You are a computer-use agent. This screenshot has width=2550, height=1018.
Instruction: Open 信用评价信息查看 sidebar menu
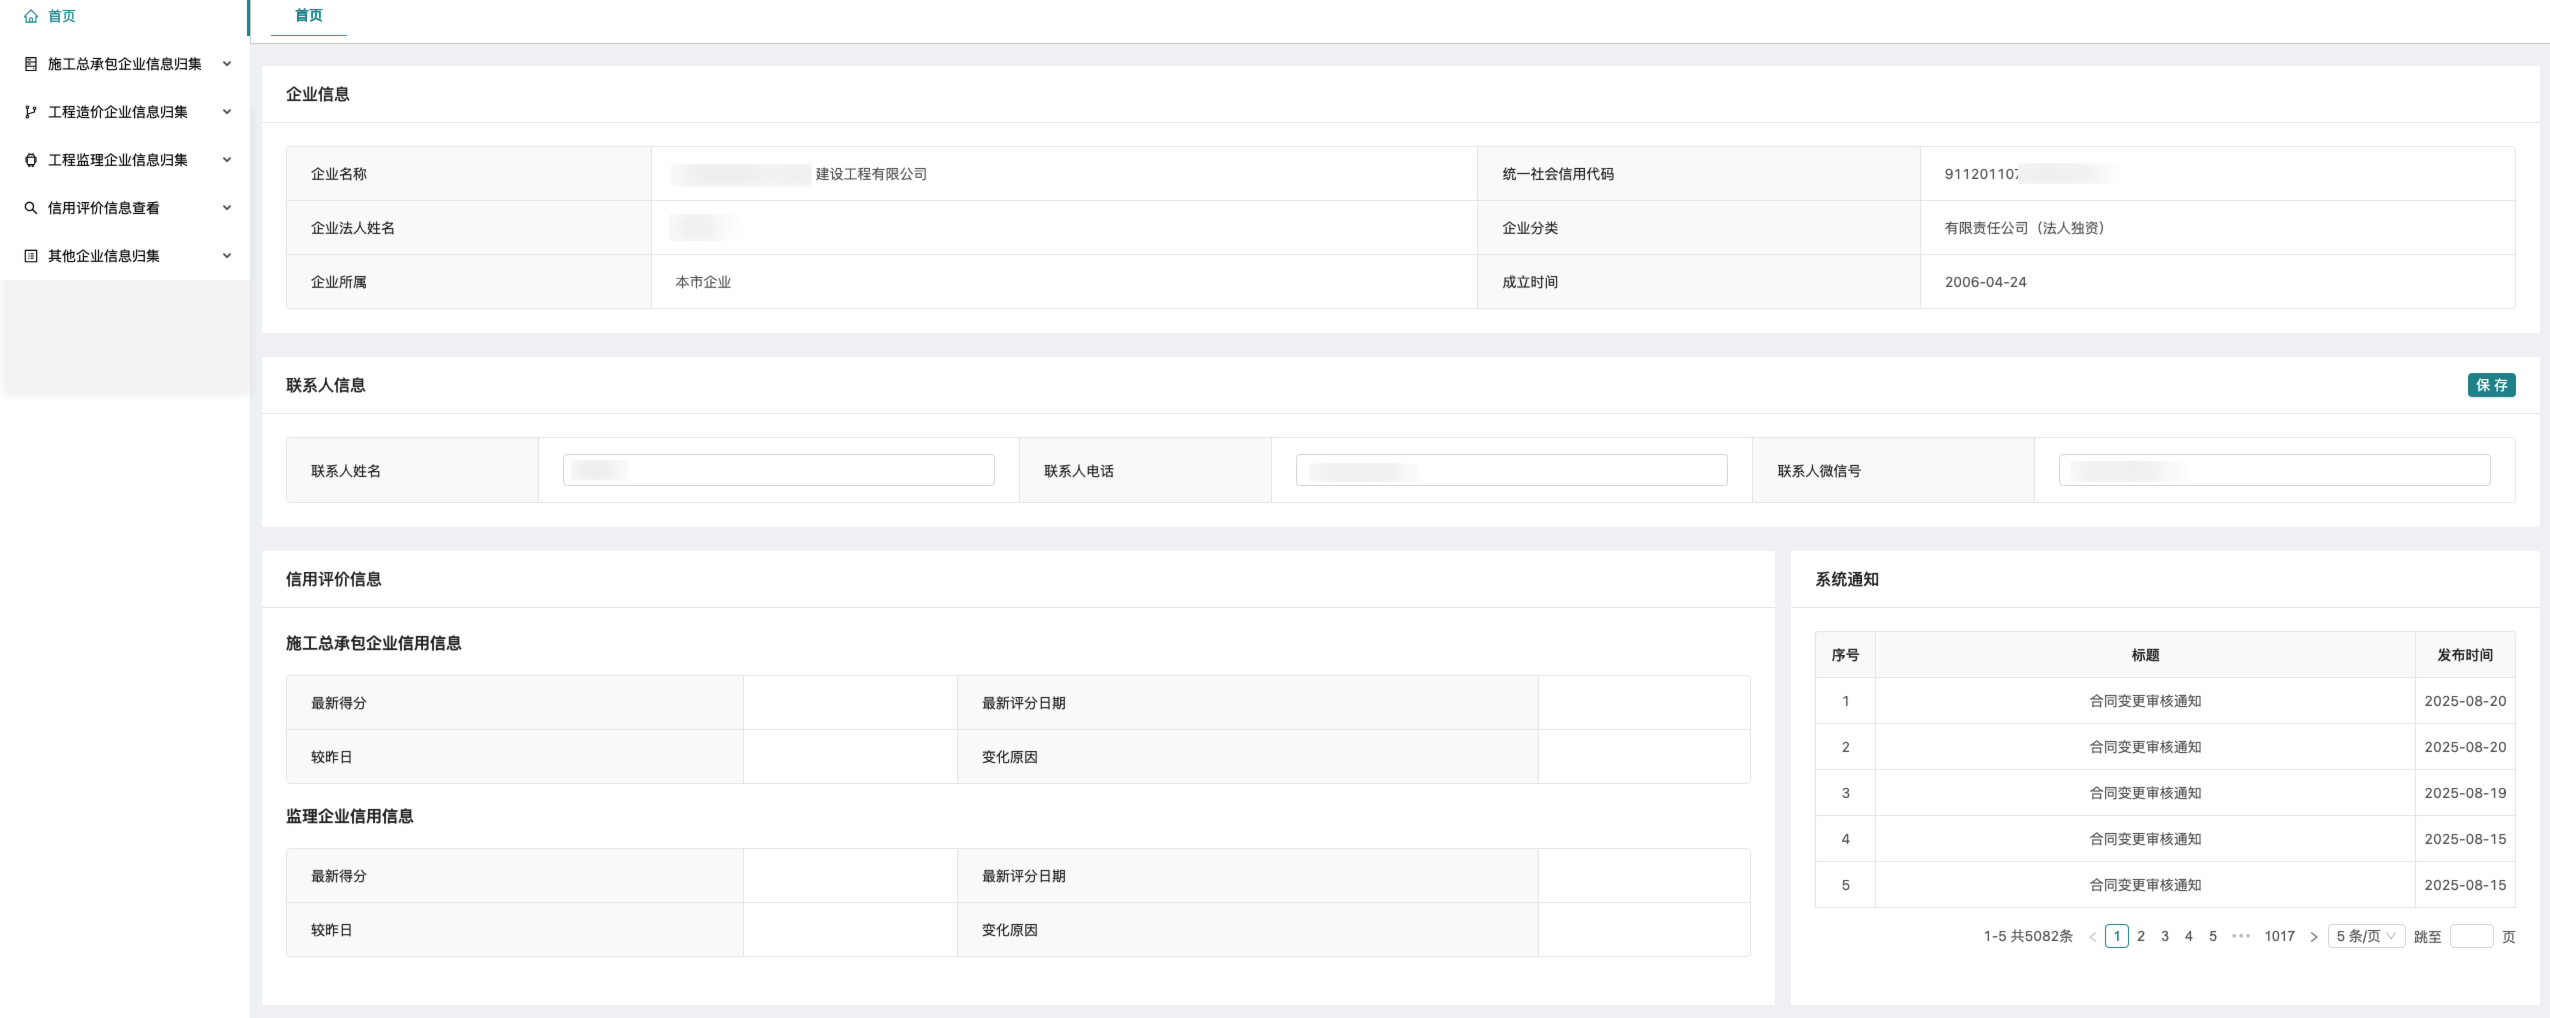(x=104, y=208)
